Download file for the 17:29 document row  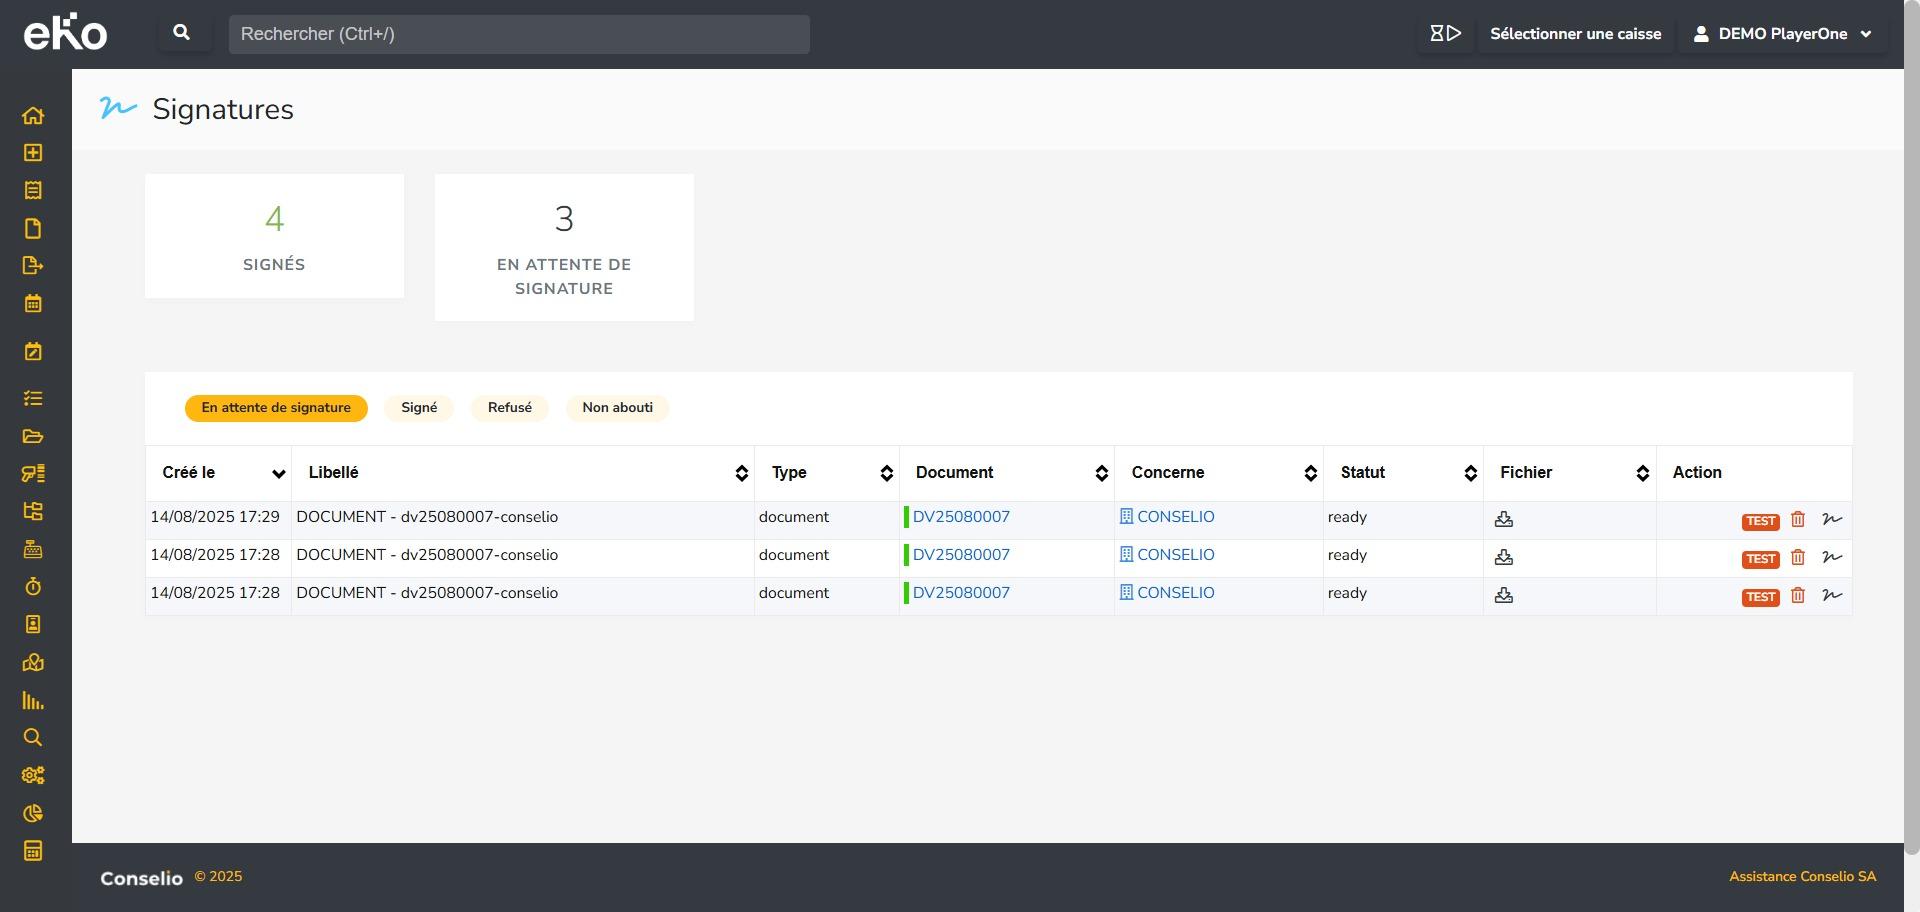pos(1503,519)
